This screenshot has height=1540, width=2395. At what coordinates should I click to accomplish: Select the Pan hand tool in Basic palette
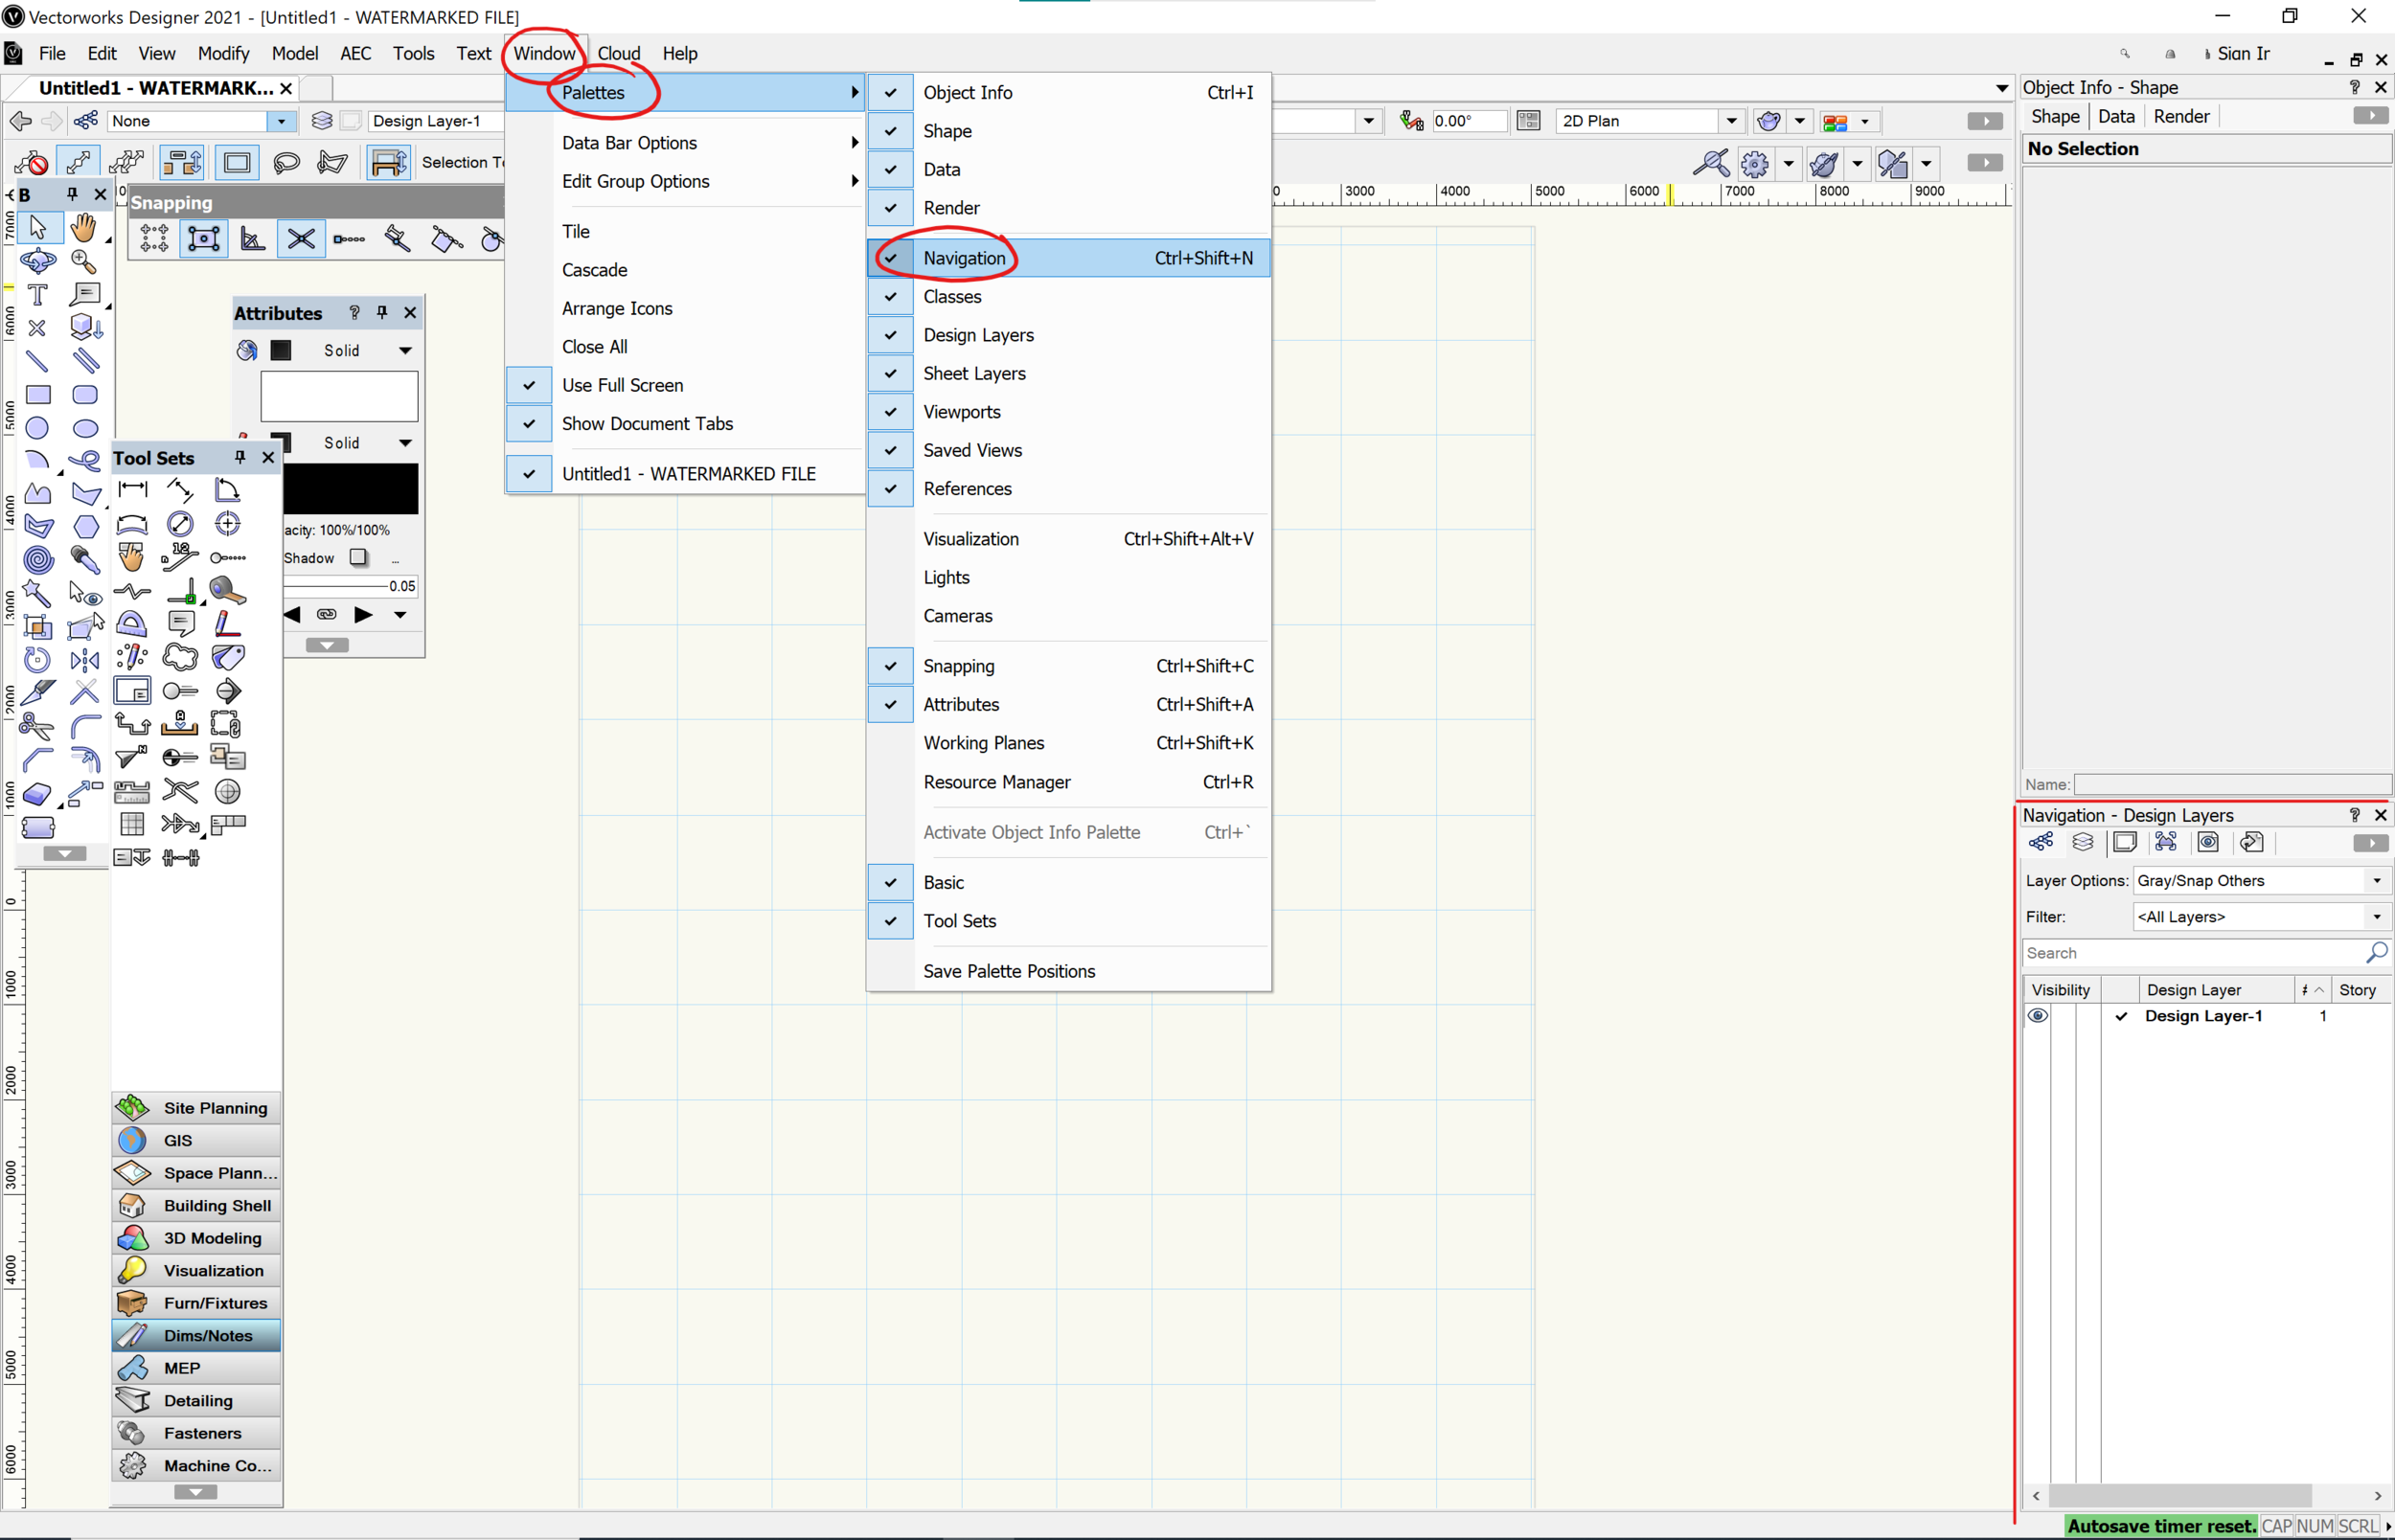pyautogui.click(x=84, y=228)
